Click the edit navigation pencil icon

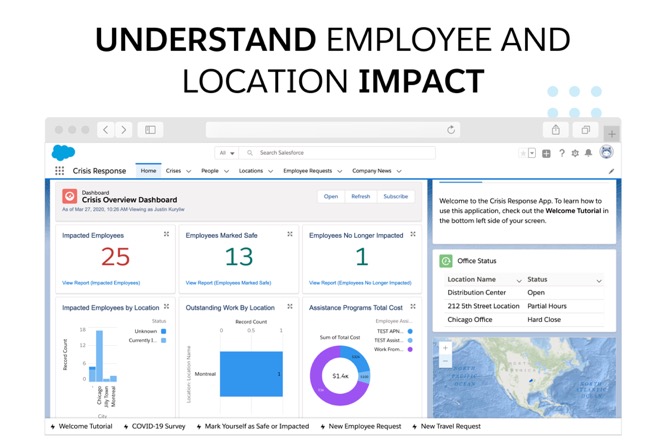click(x=611, y=171)
